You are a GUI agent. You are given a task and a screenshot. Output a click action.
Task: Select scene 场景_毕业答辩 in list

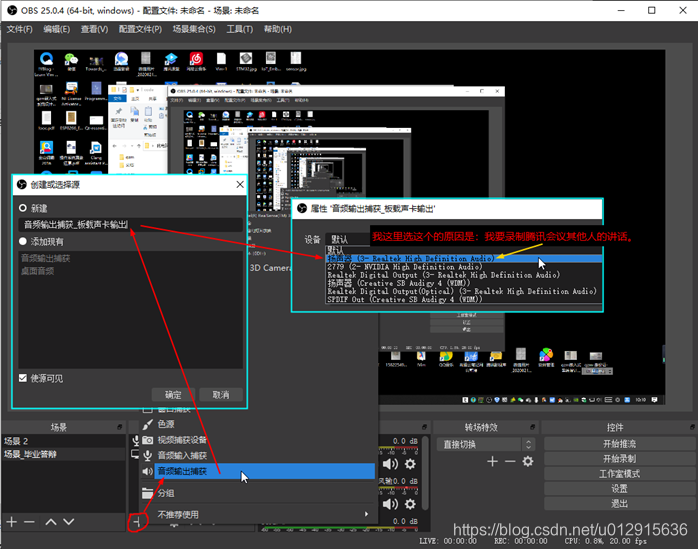pyautogui.click(x=63, y=454)
